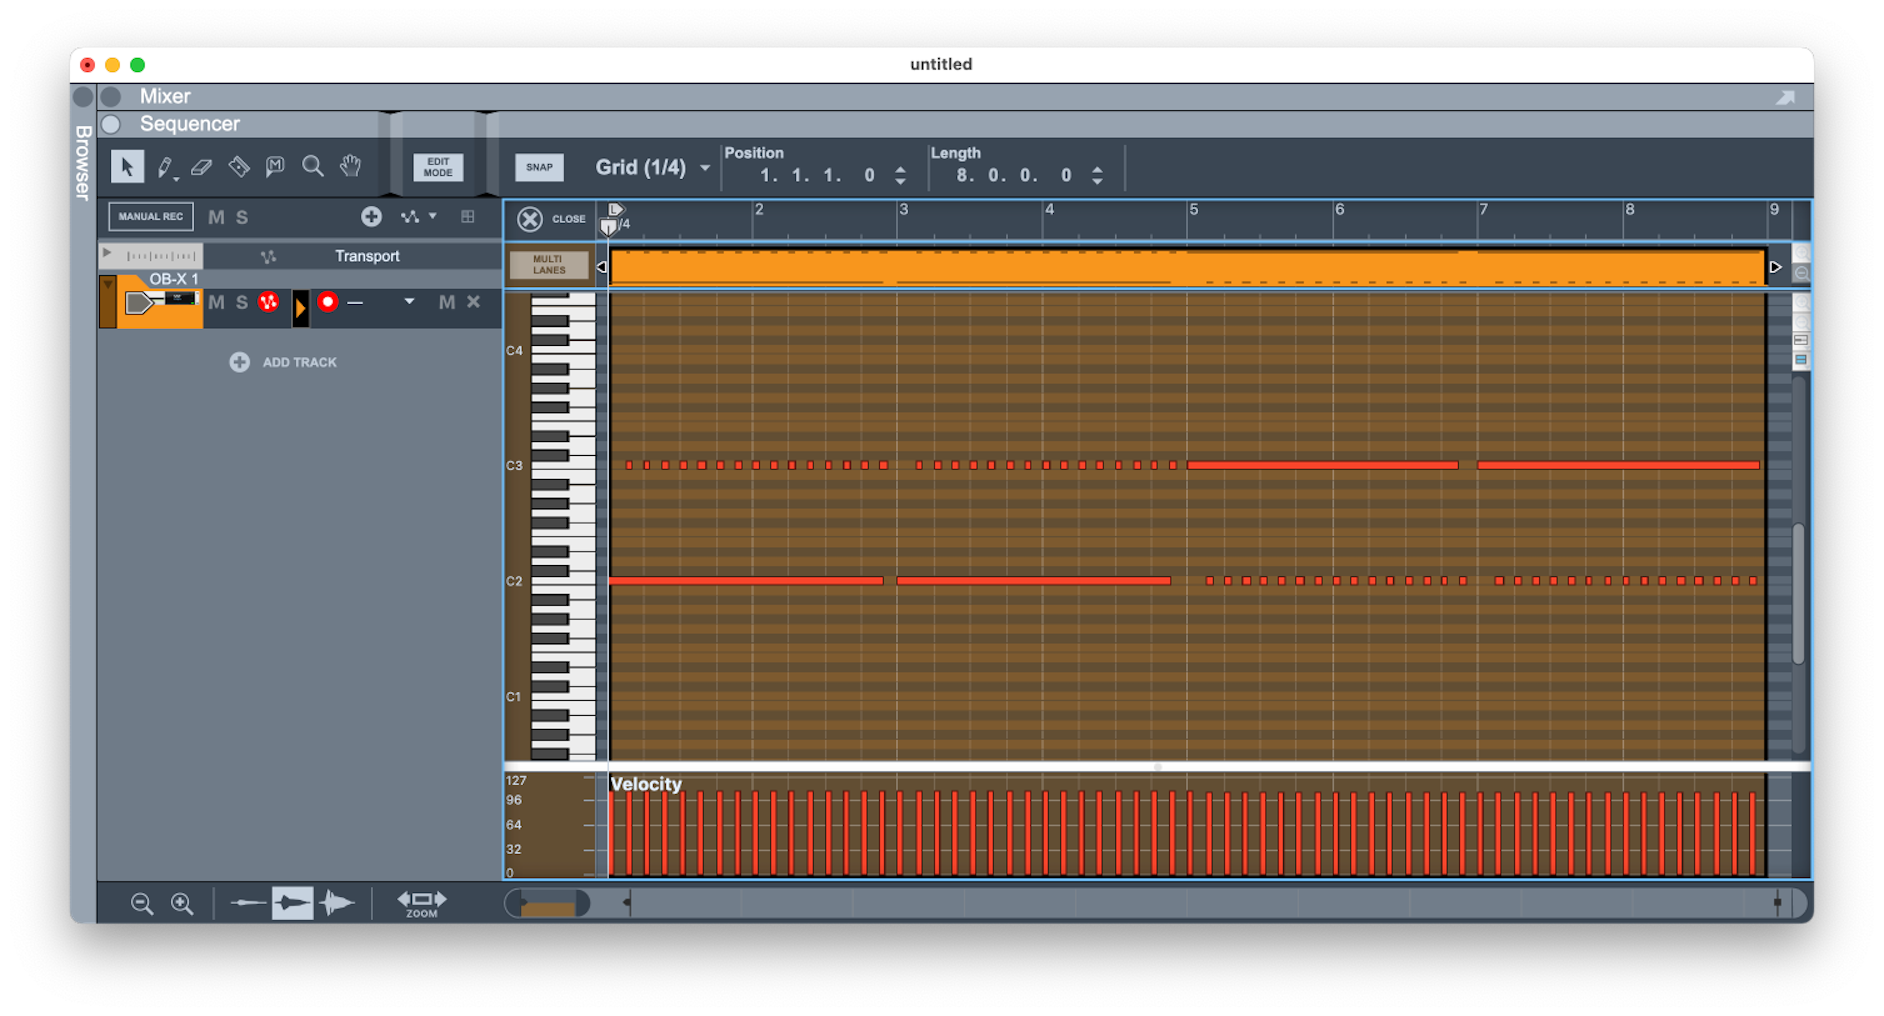Toggle the Mixer panel round button
The width and height of the screenshot is (1884, 1016).
pos(111,96)
